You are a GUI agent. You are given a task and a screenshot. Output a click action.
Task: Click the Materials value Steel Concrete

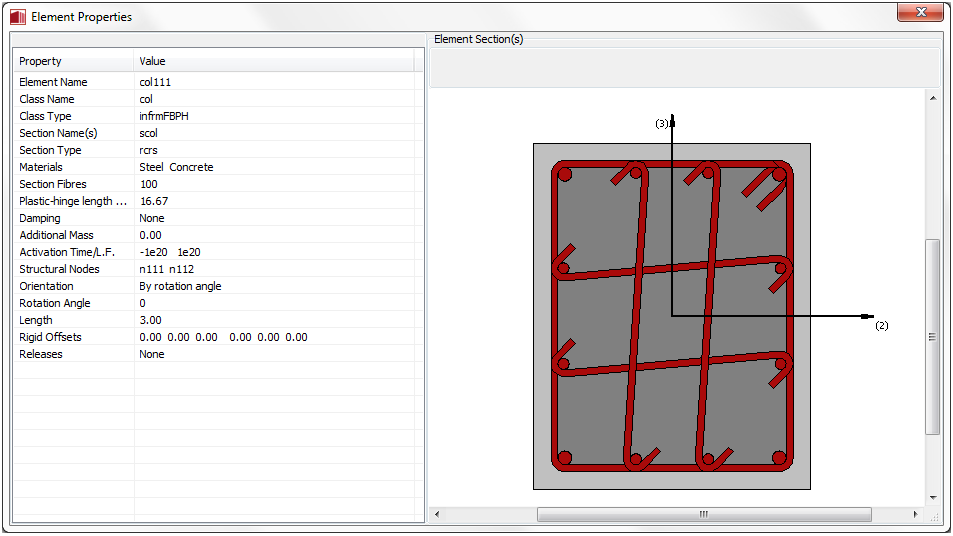pyautogui.click(x=176, y=167)
